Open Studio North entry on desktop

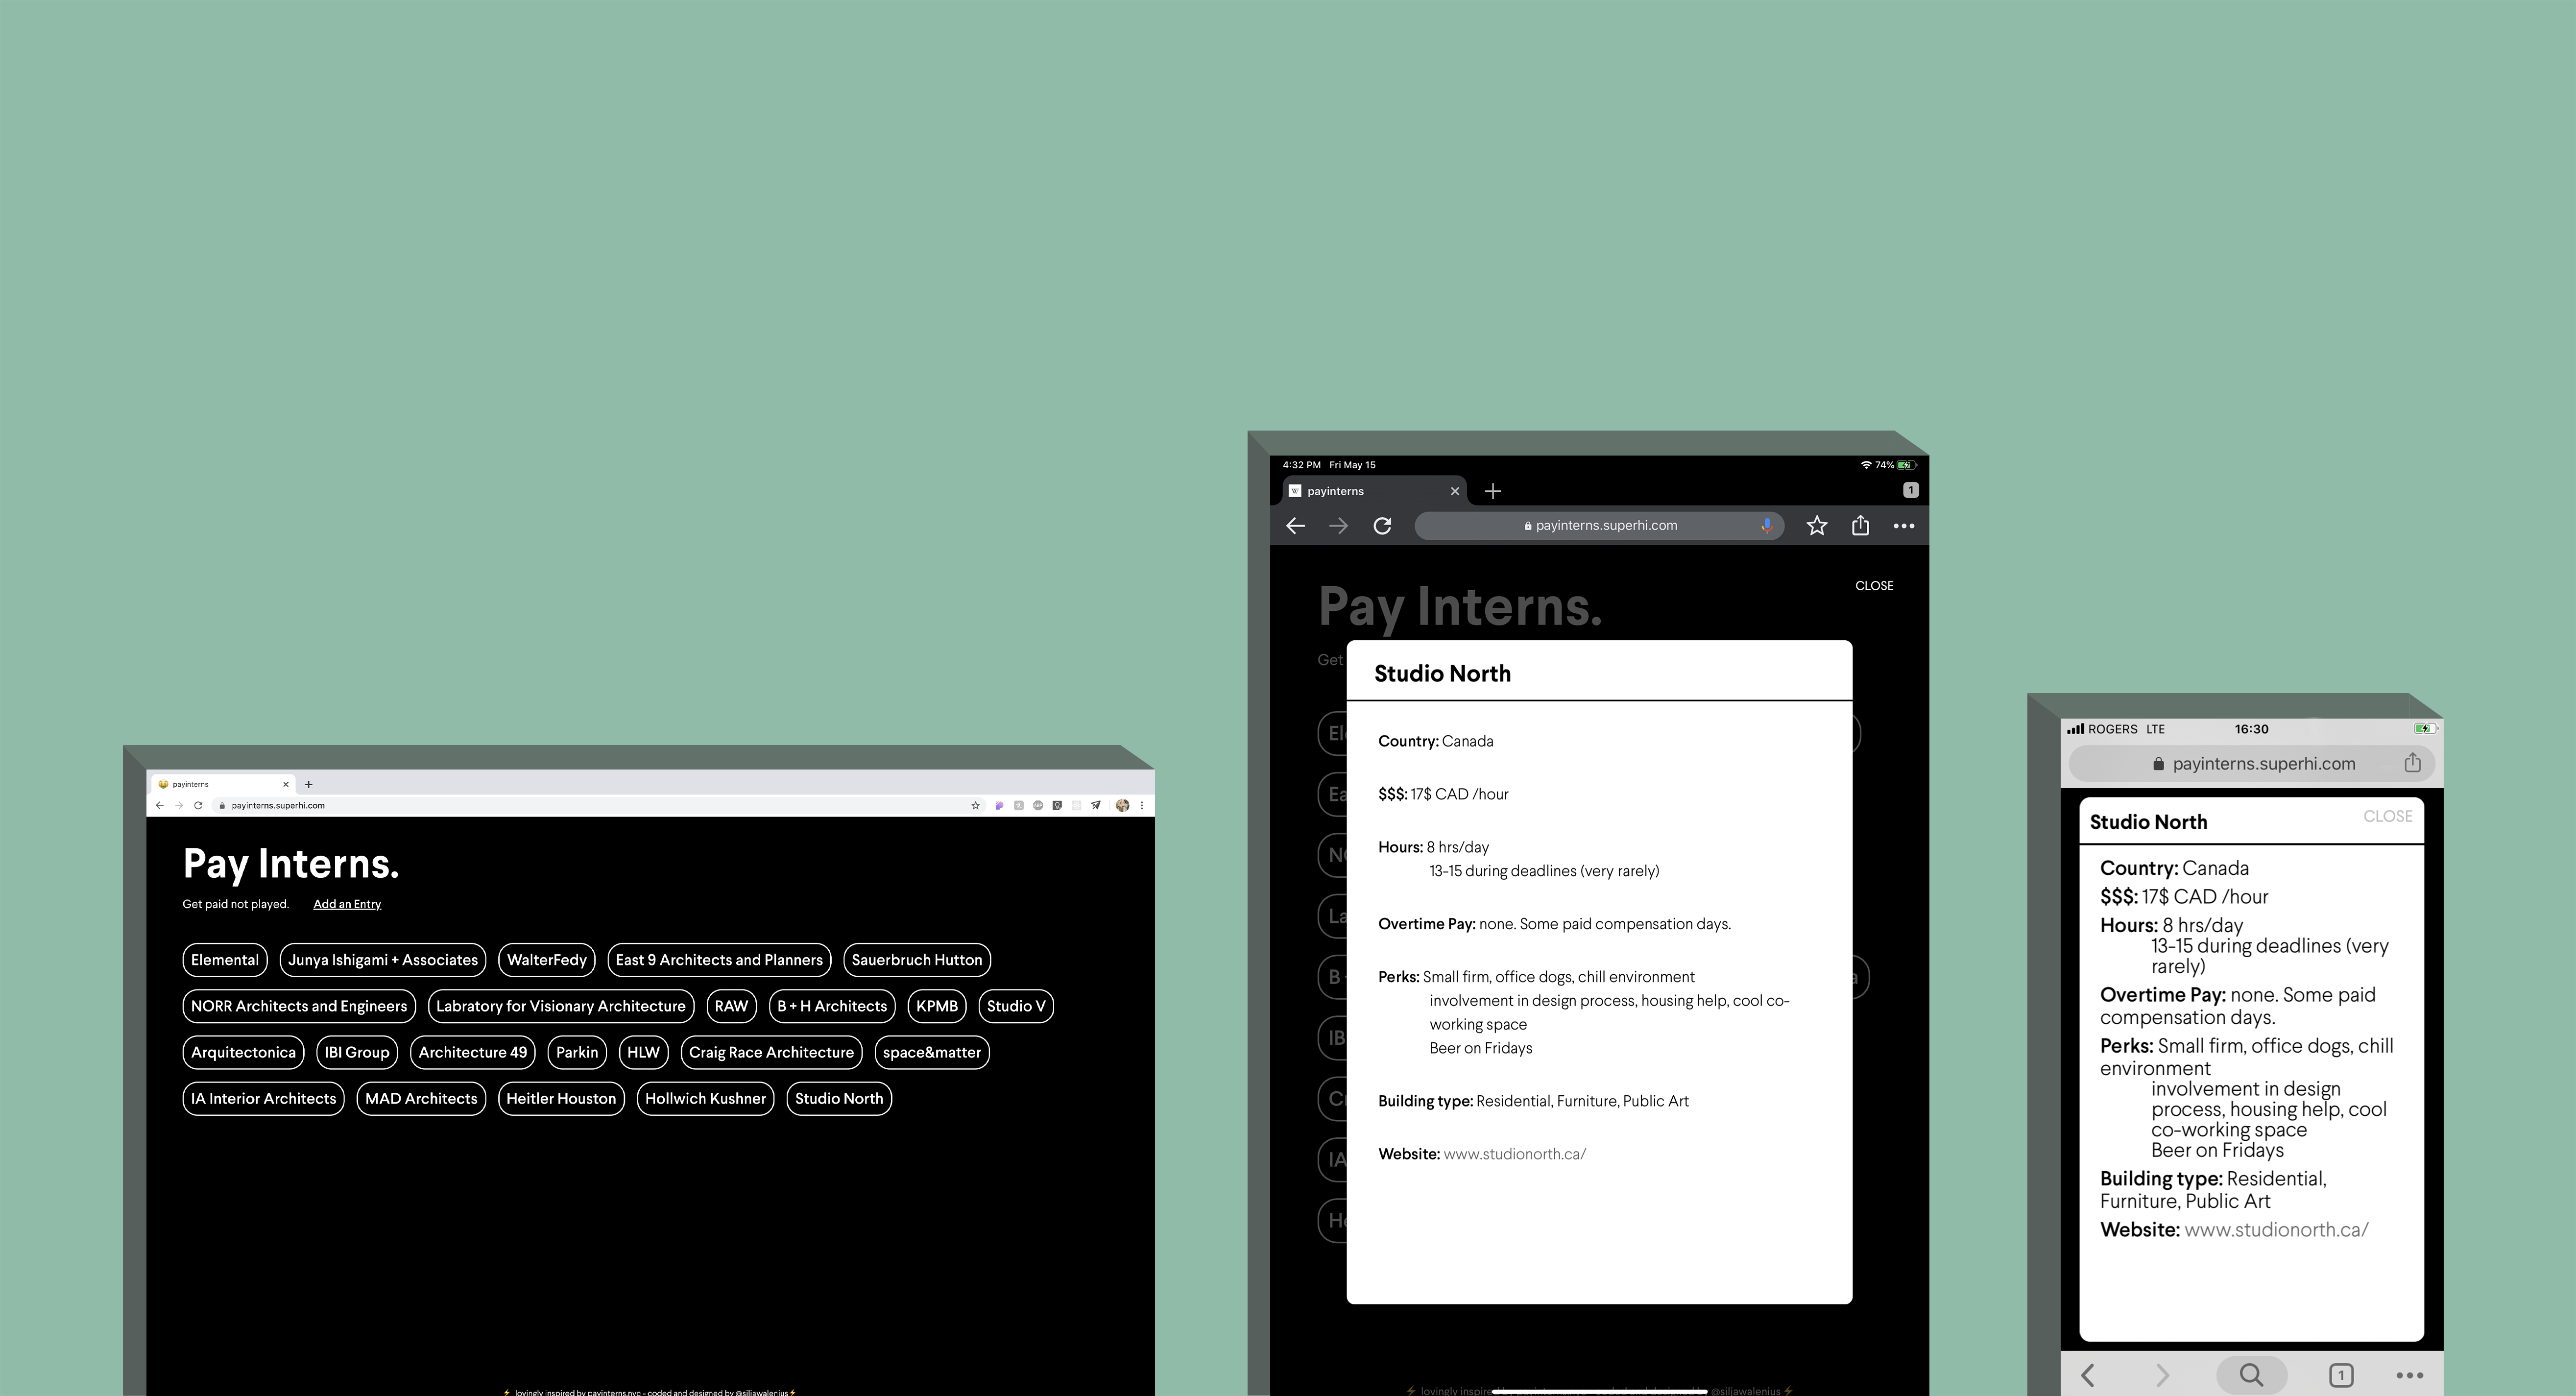pyautogui.click(x=839, y=1098)
